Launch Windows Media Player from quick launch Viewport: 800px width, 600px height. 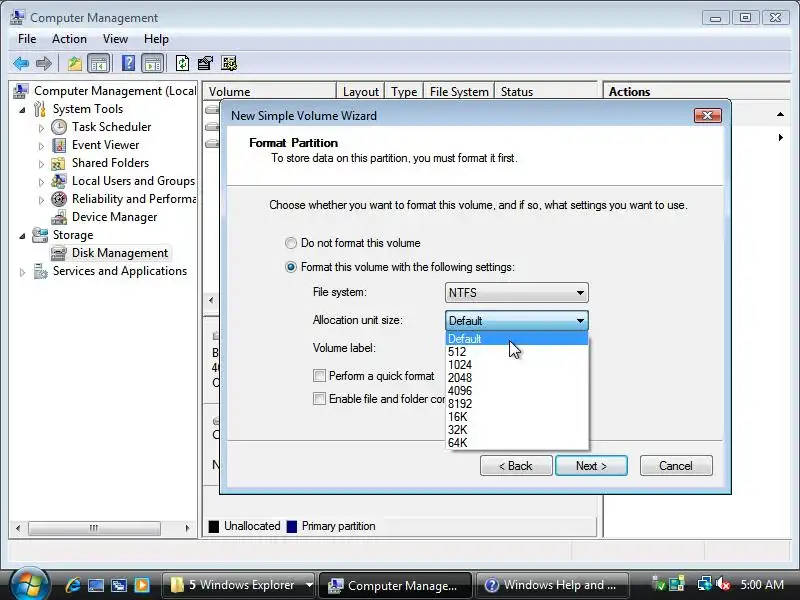pos(141,585)
